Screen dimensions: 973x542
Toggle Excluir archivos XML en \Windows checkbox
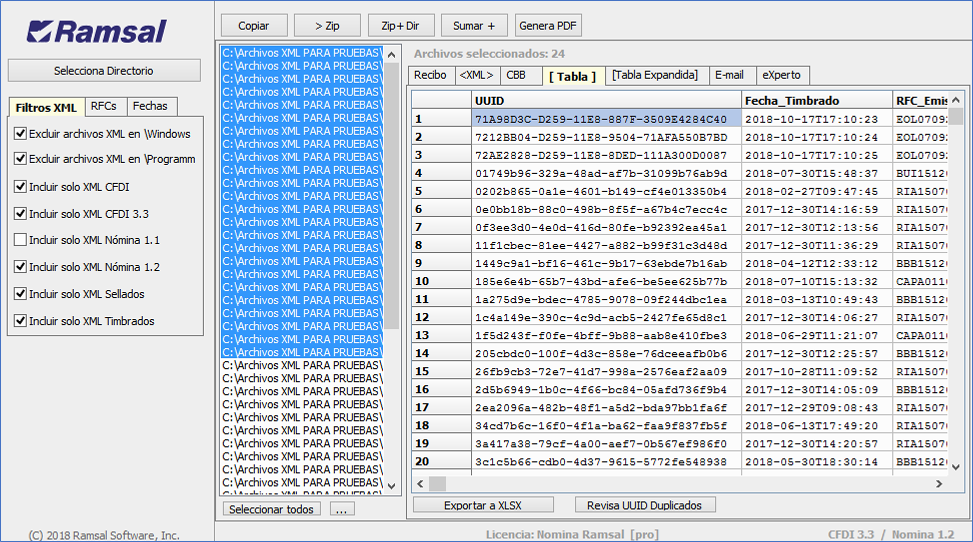(x=20, y=133)
